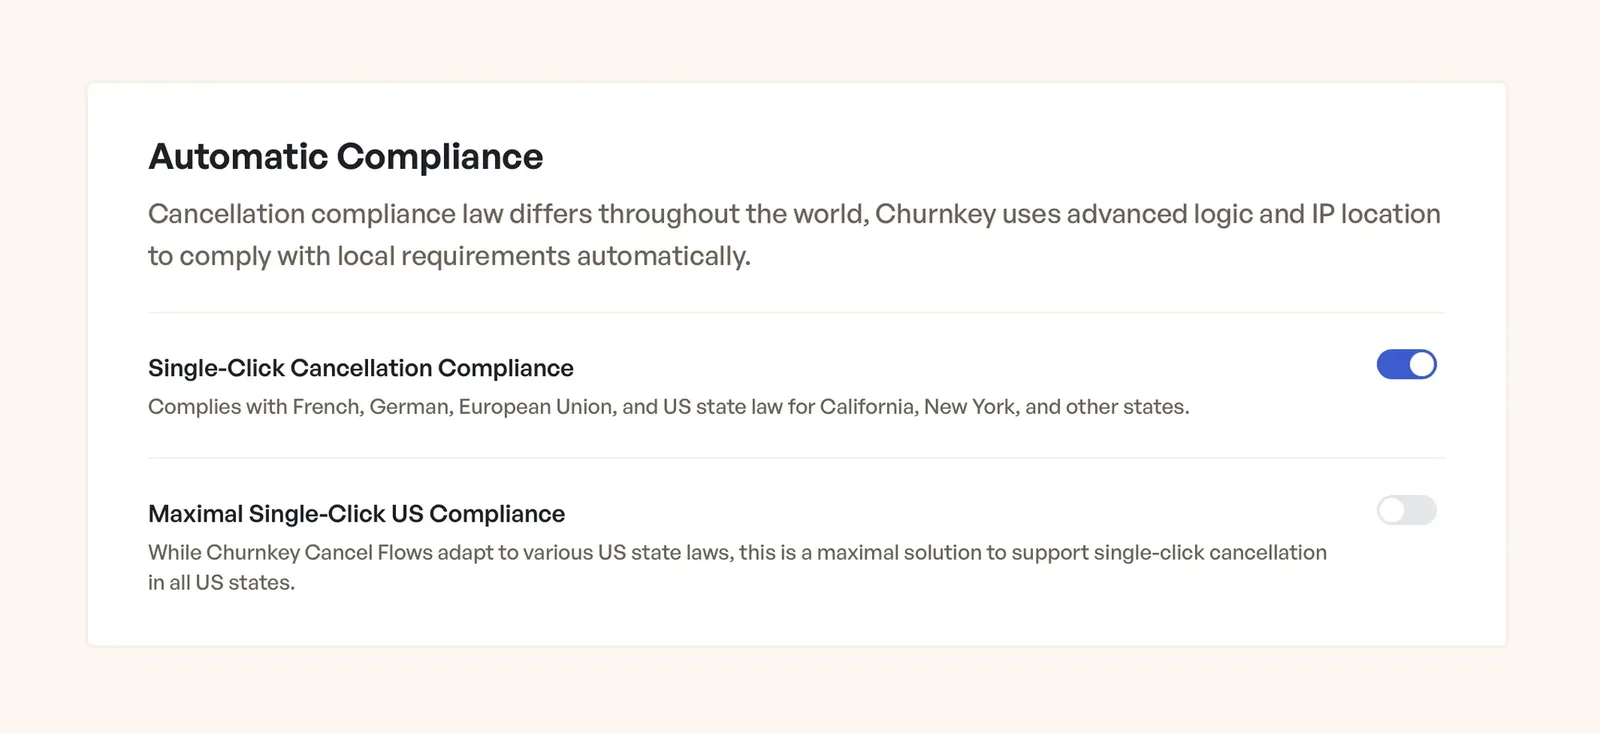Click the description mentioning French, German, European Union
Screen dimensions: 1600x733
(x=669, y=407)
